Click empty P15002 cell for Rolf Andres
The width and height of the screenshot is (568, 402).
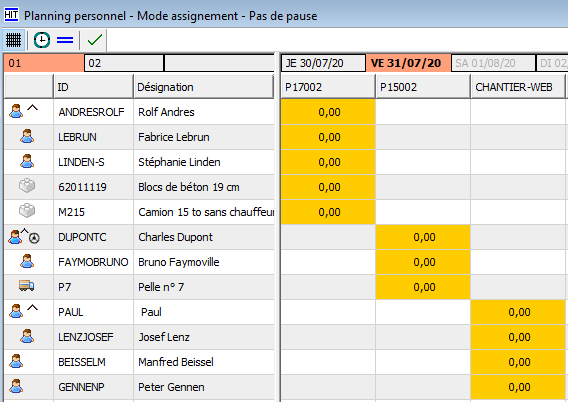423,112
